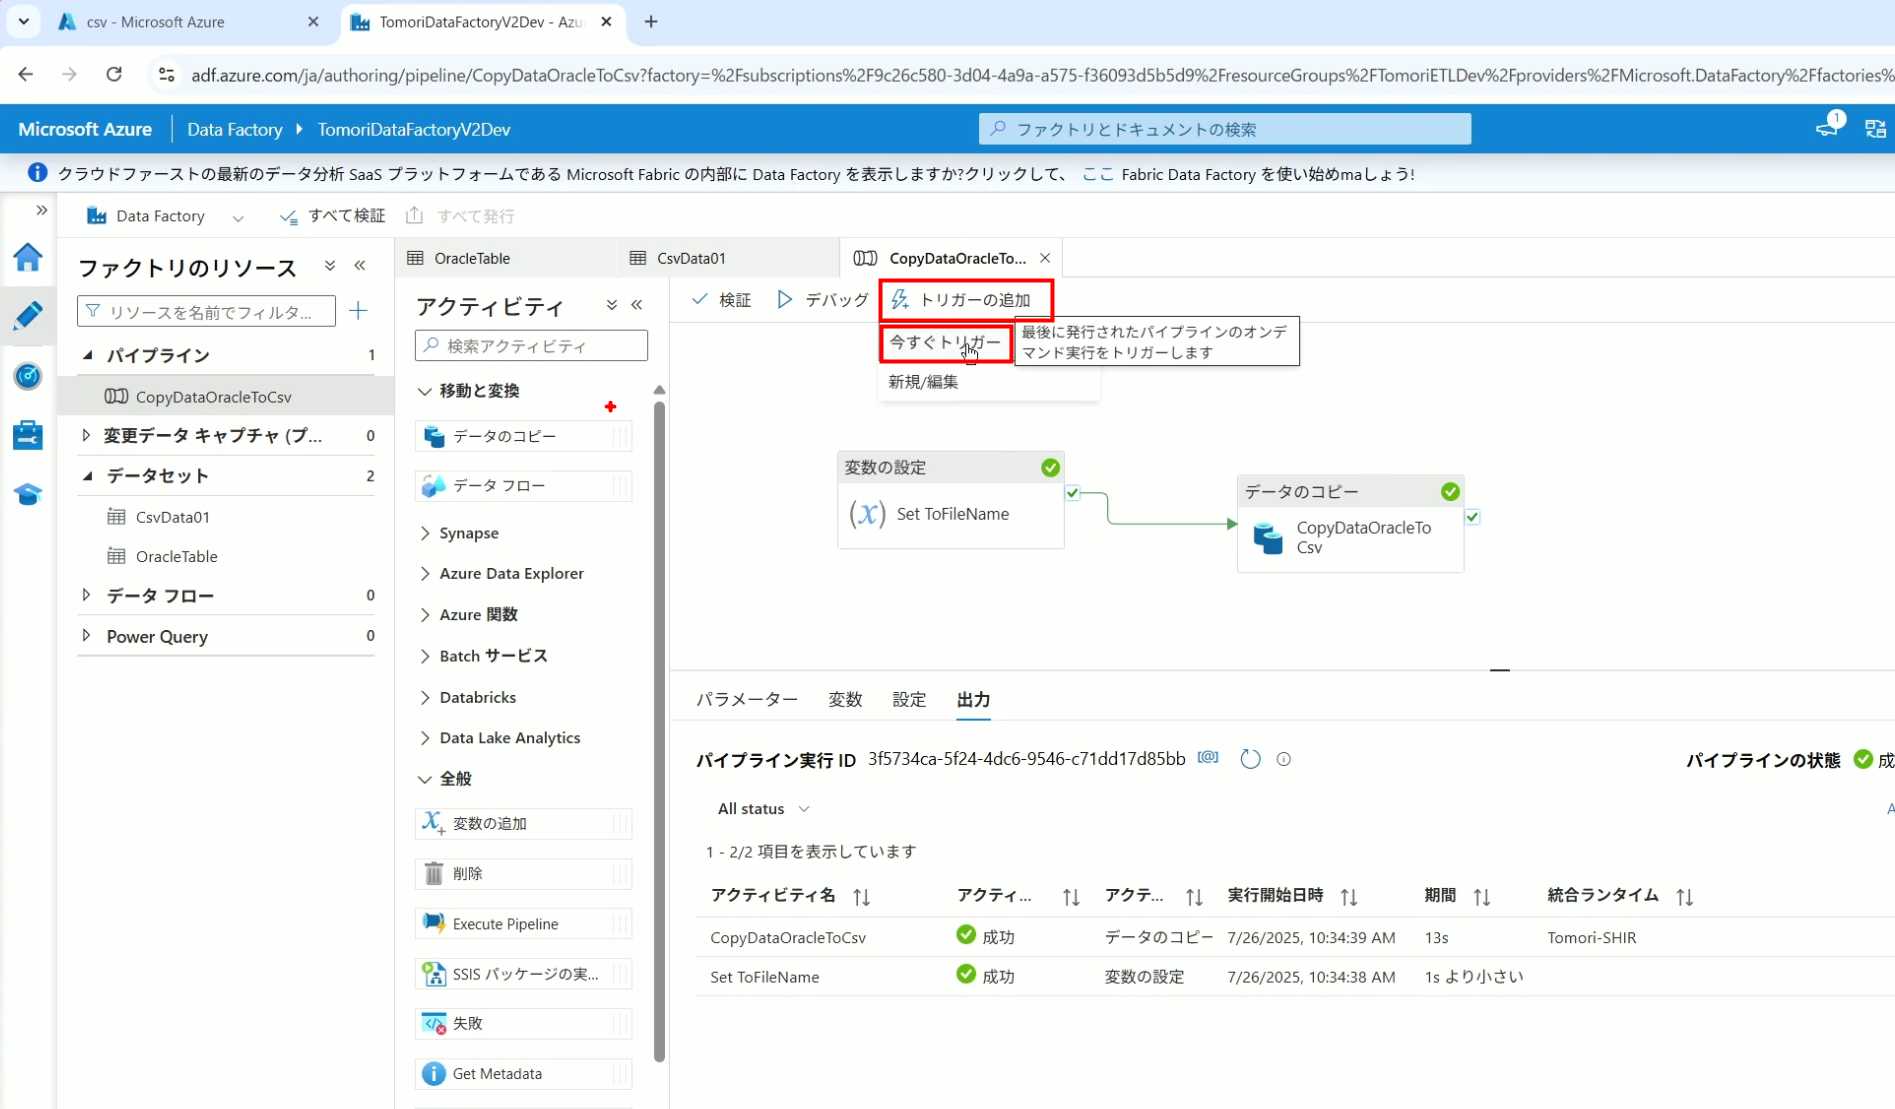Click the Validate all button
The image size is (1895, 1109).
click(333, 216)
